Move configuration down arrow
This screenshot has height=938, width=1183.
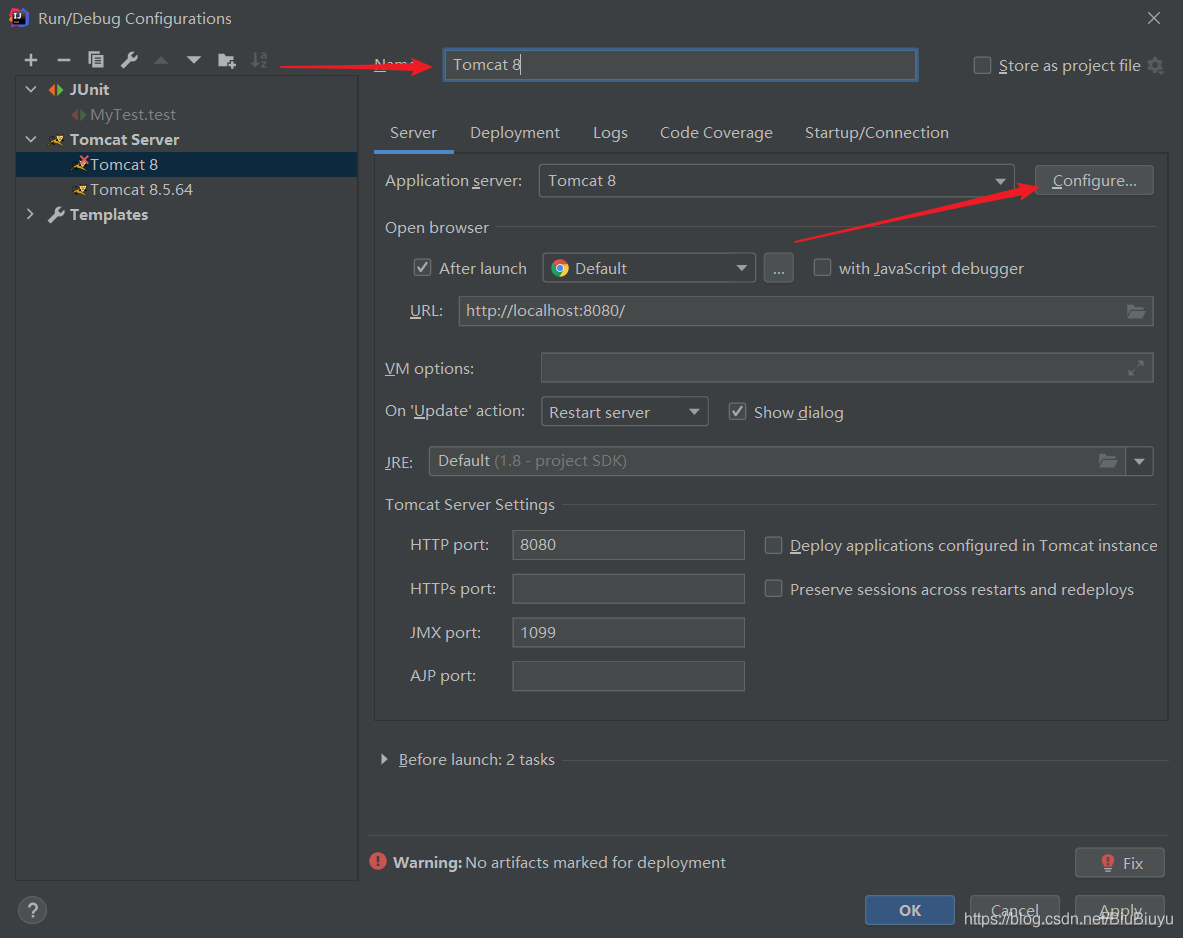click(x=194, y=60)
